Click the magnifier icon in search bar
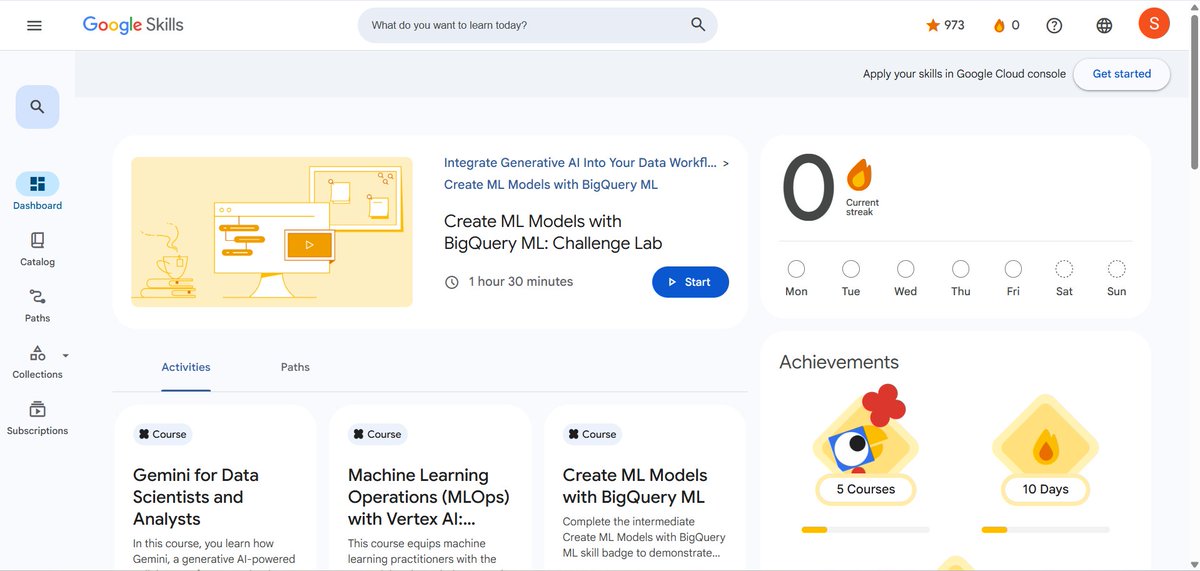Screen dimensions: 1200x571 click(698, 25)
